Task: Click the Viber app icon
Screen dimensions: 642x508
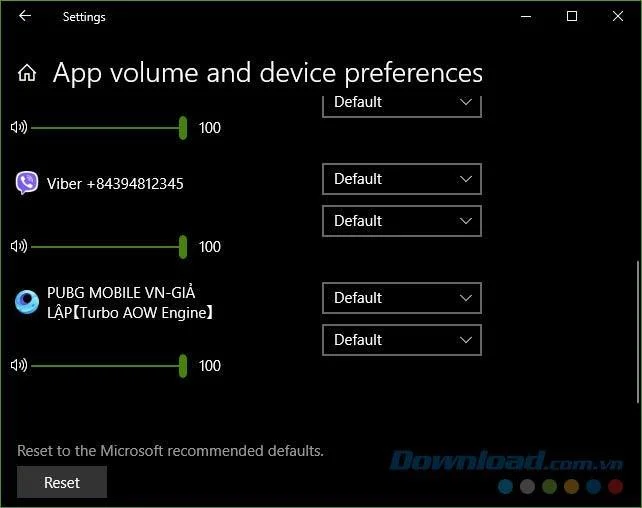Action: click(x=27, y=183)
